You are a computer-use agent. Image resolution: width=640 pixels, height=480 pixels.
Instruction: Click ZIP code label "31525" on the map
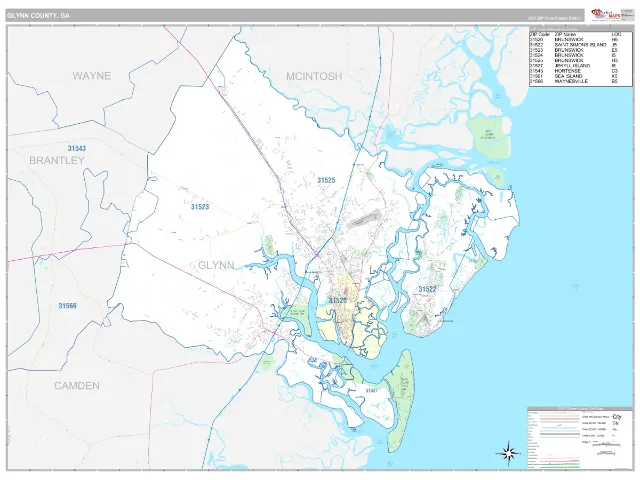coord(326,180)
